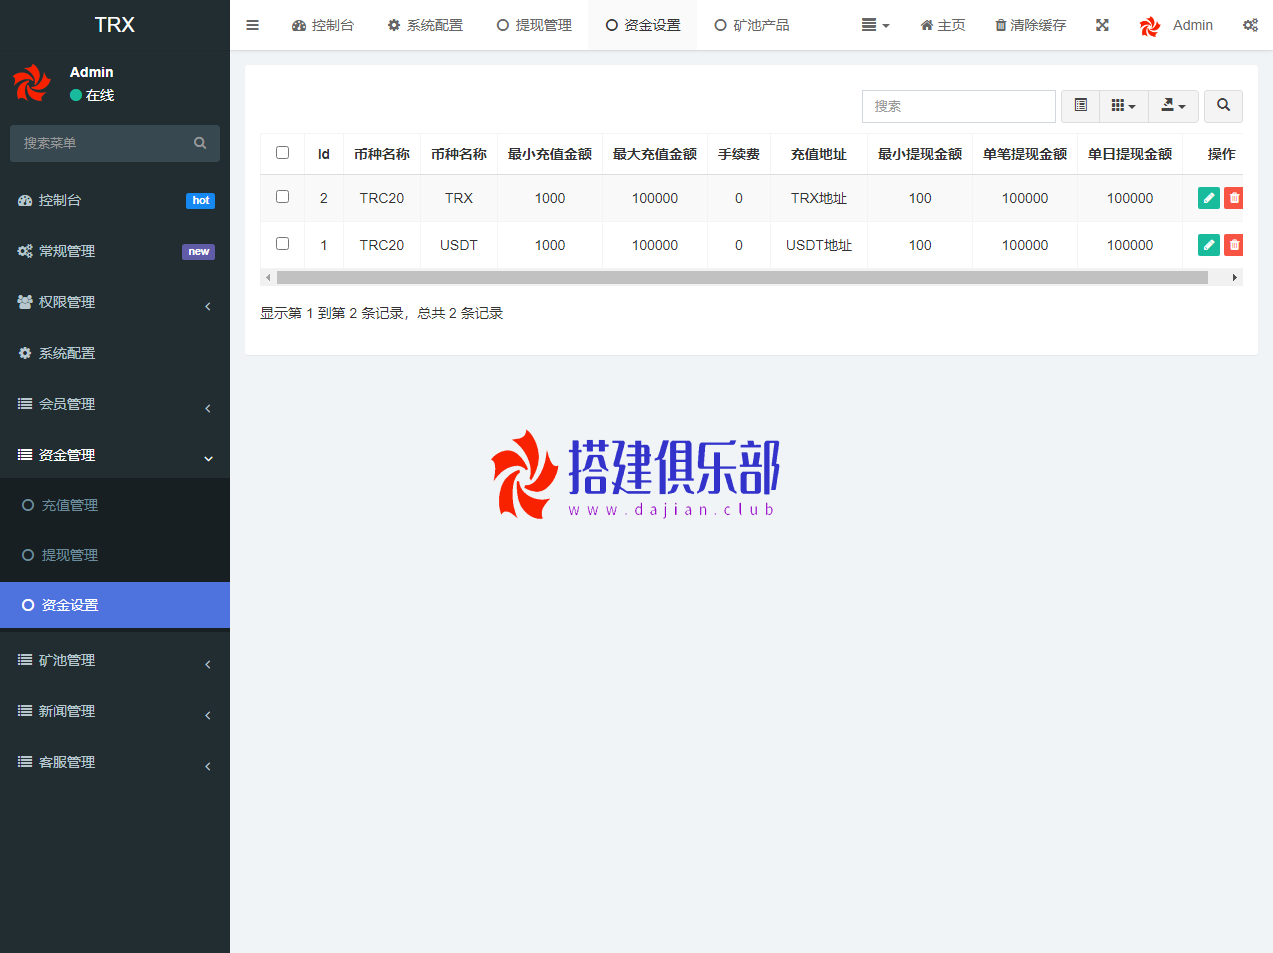Click the Admin name in the top bar
Image resolution: width=1273 pixels, height=953 pixels.
[x=1193, y=25]
